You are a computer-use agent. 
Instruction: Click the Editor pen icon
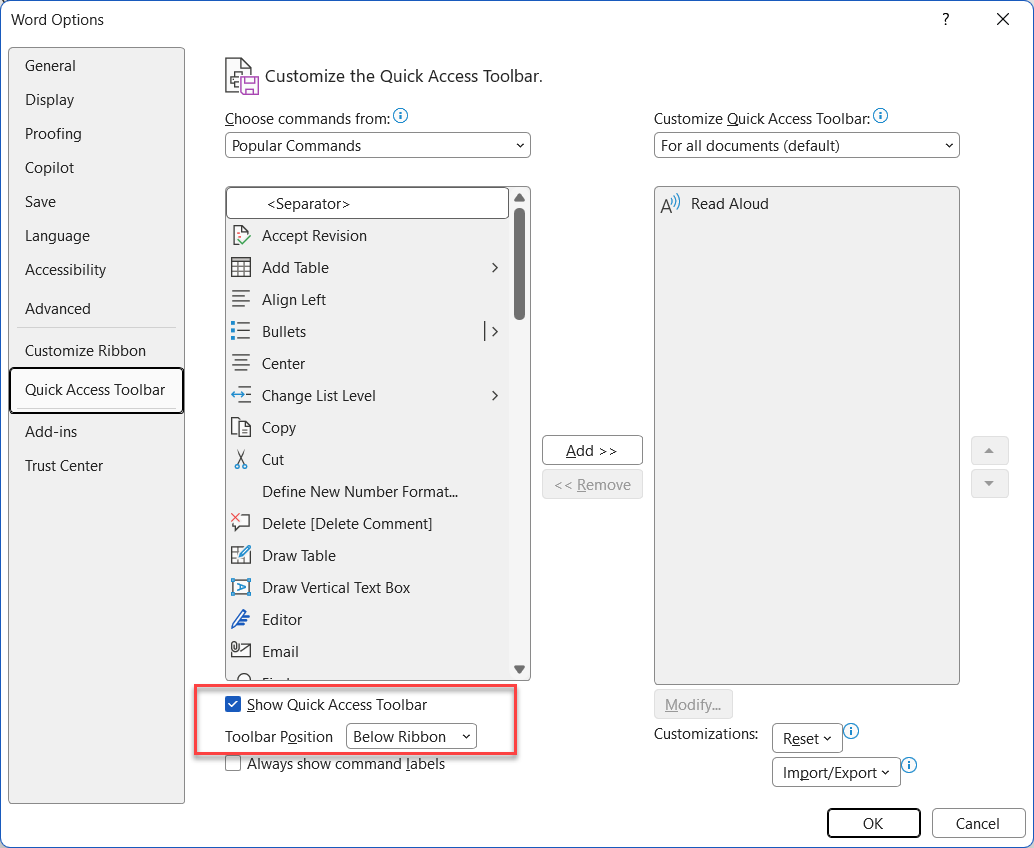click(241, 619)
